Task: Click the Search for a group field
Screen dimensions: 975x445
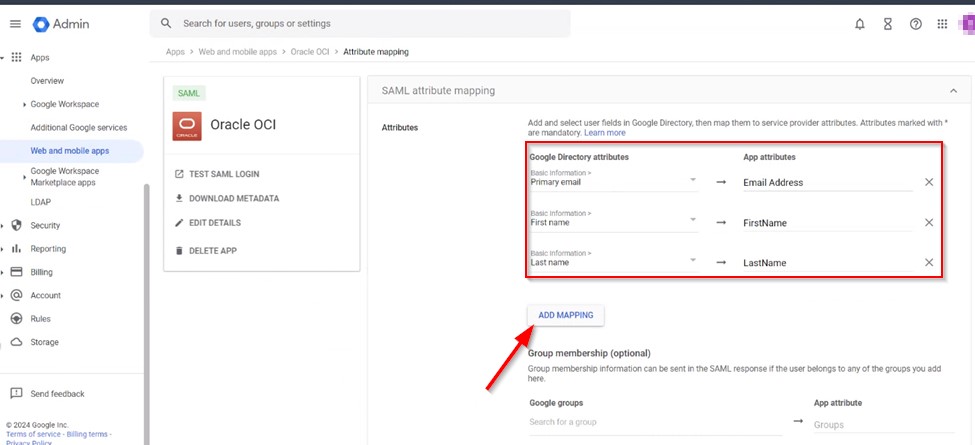Action: (655, 423)
